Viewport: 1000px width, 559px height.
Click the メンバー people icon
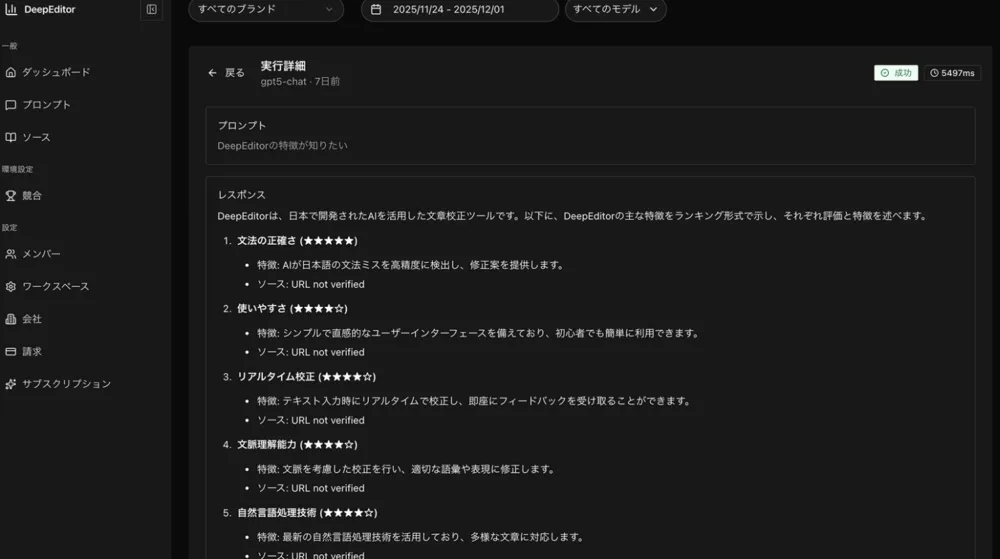tap(11, 254)
